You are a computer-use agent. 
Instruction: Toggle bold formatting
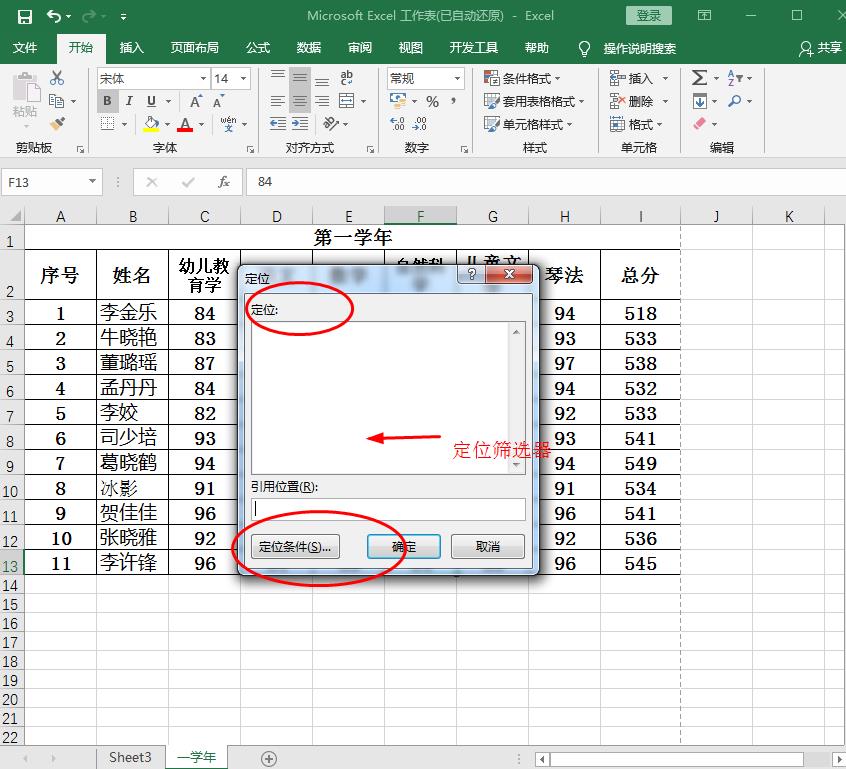coord(107,101)
